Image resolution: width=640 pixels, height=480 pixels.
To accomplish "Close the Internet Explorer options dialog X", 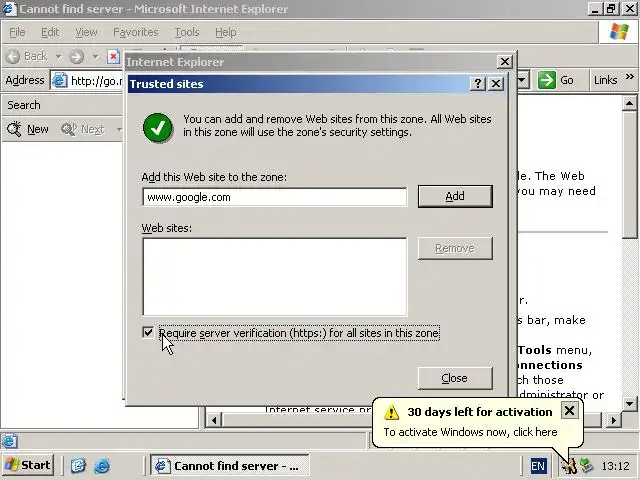I will (x=505, y=62).
